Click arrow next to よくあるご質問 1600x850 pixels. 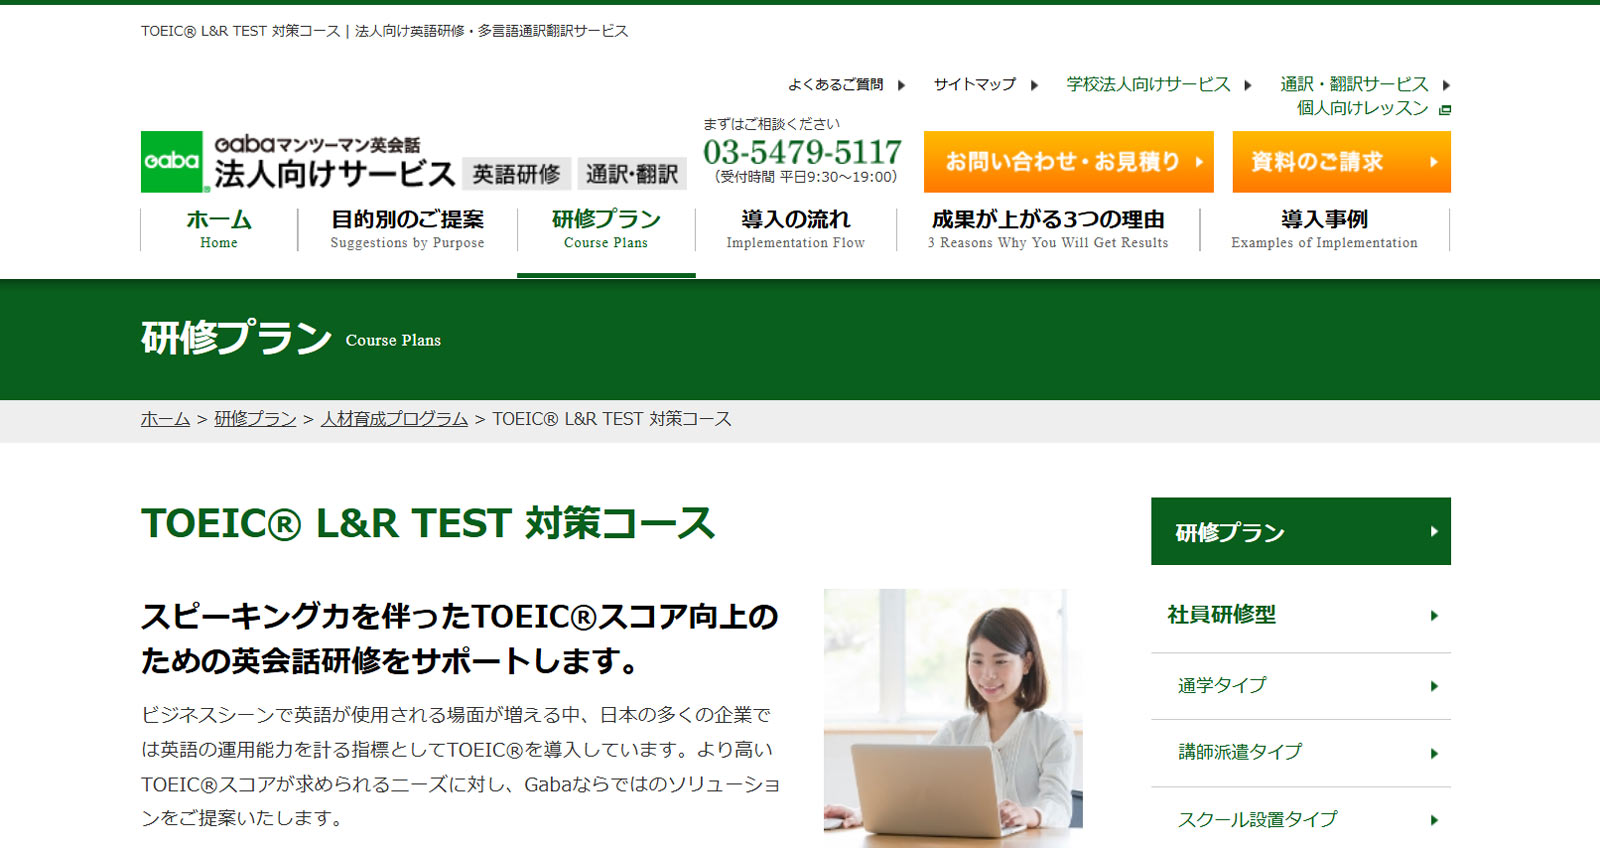pyautogui.click(x=901, y=85)
